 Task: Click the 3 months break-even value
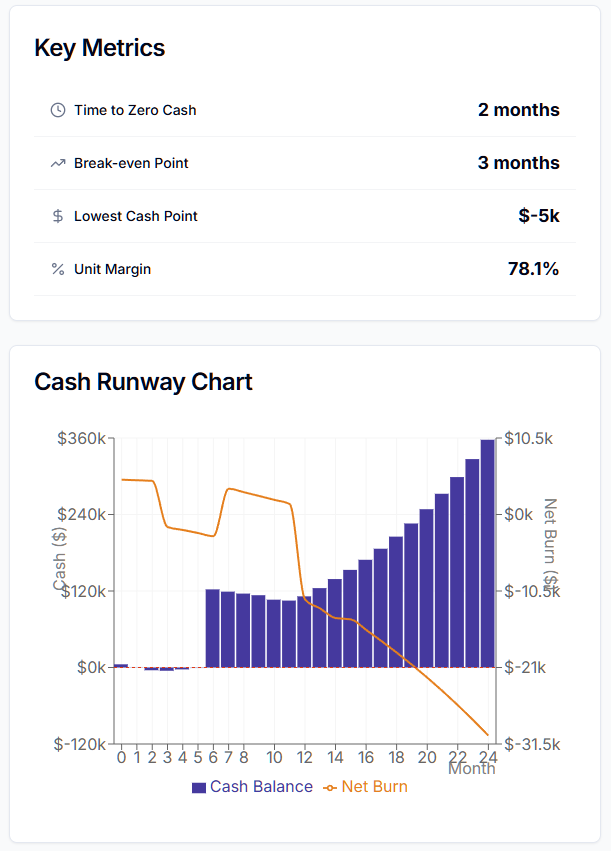(518, 163)
